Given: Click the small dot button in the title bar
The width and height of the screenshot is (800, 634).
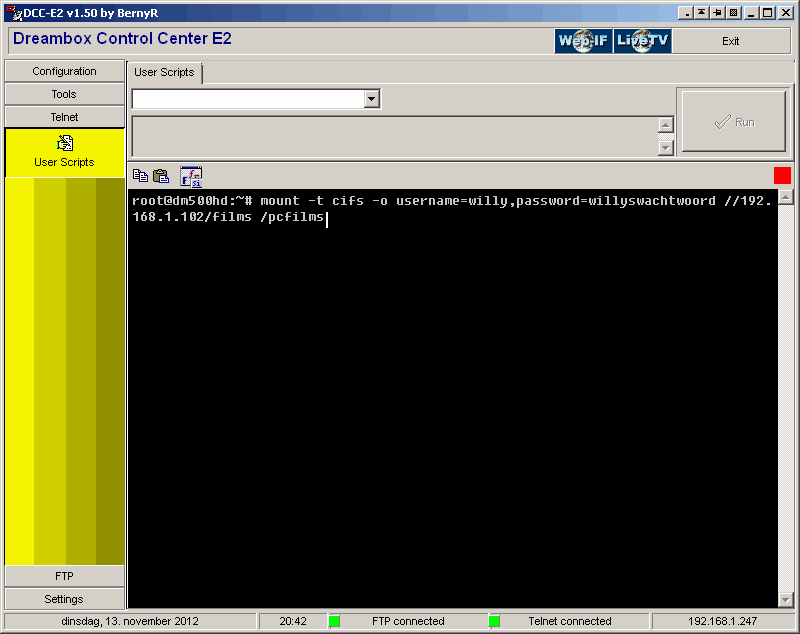Looking at the screenshot, I should point(686,13).
